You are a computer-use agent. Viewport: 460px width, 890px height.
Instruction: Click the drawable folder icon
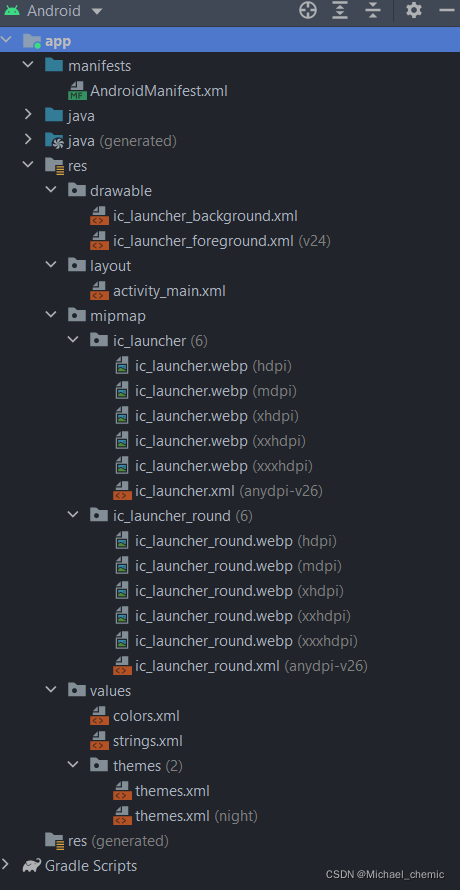[x=76, y=190]
